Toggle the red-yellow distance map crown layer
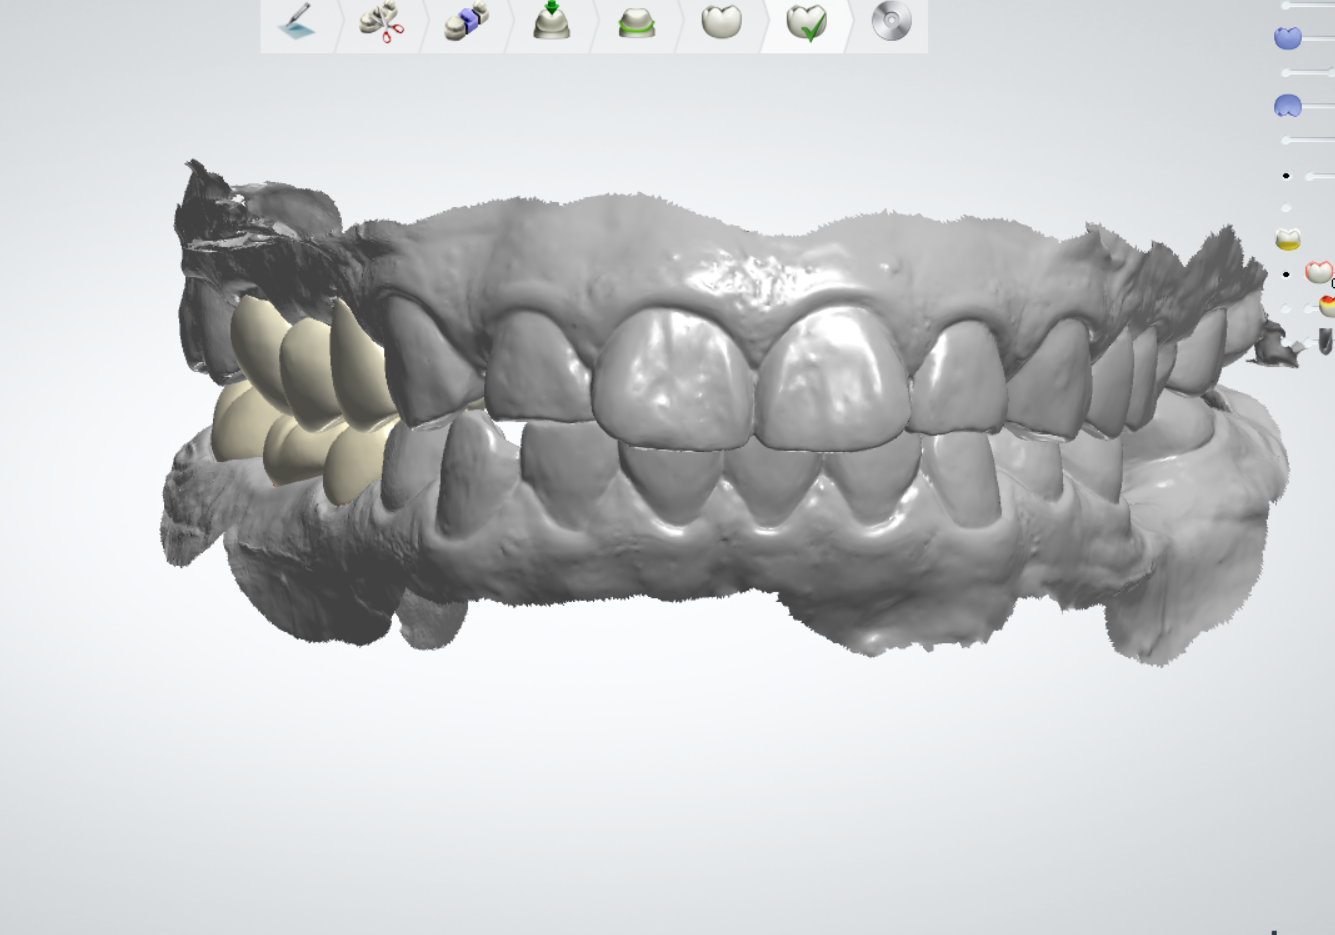Image resolution: width=1335 pixels, height=935 pixels. point(1326,306)
